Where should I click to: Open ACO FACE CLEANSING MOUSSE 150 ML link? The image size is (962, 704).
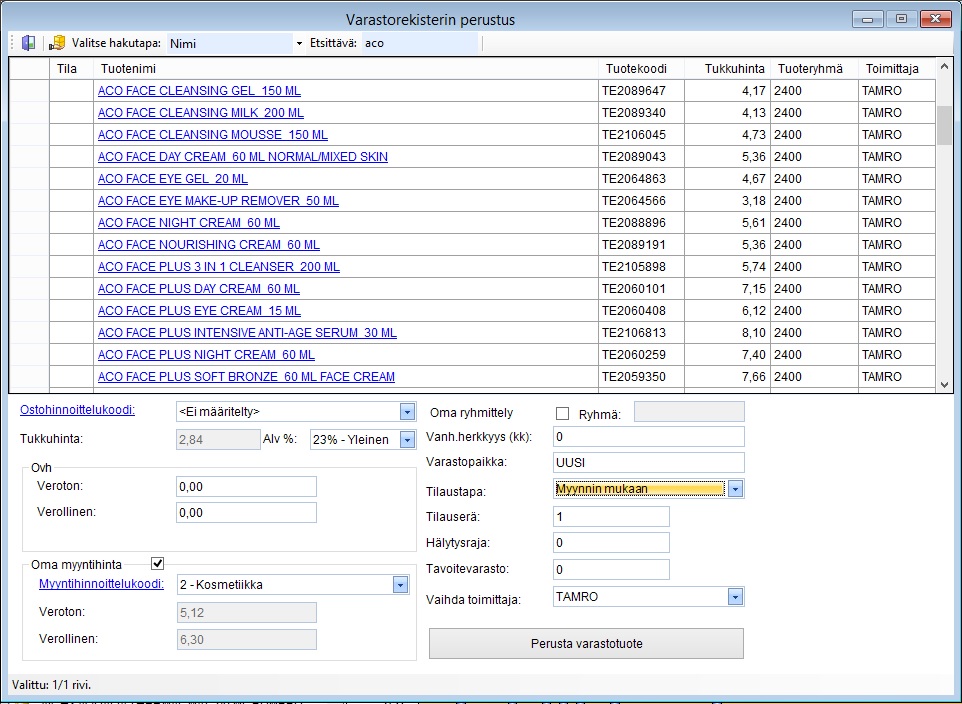point(213,135)
